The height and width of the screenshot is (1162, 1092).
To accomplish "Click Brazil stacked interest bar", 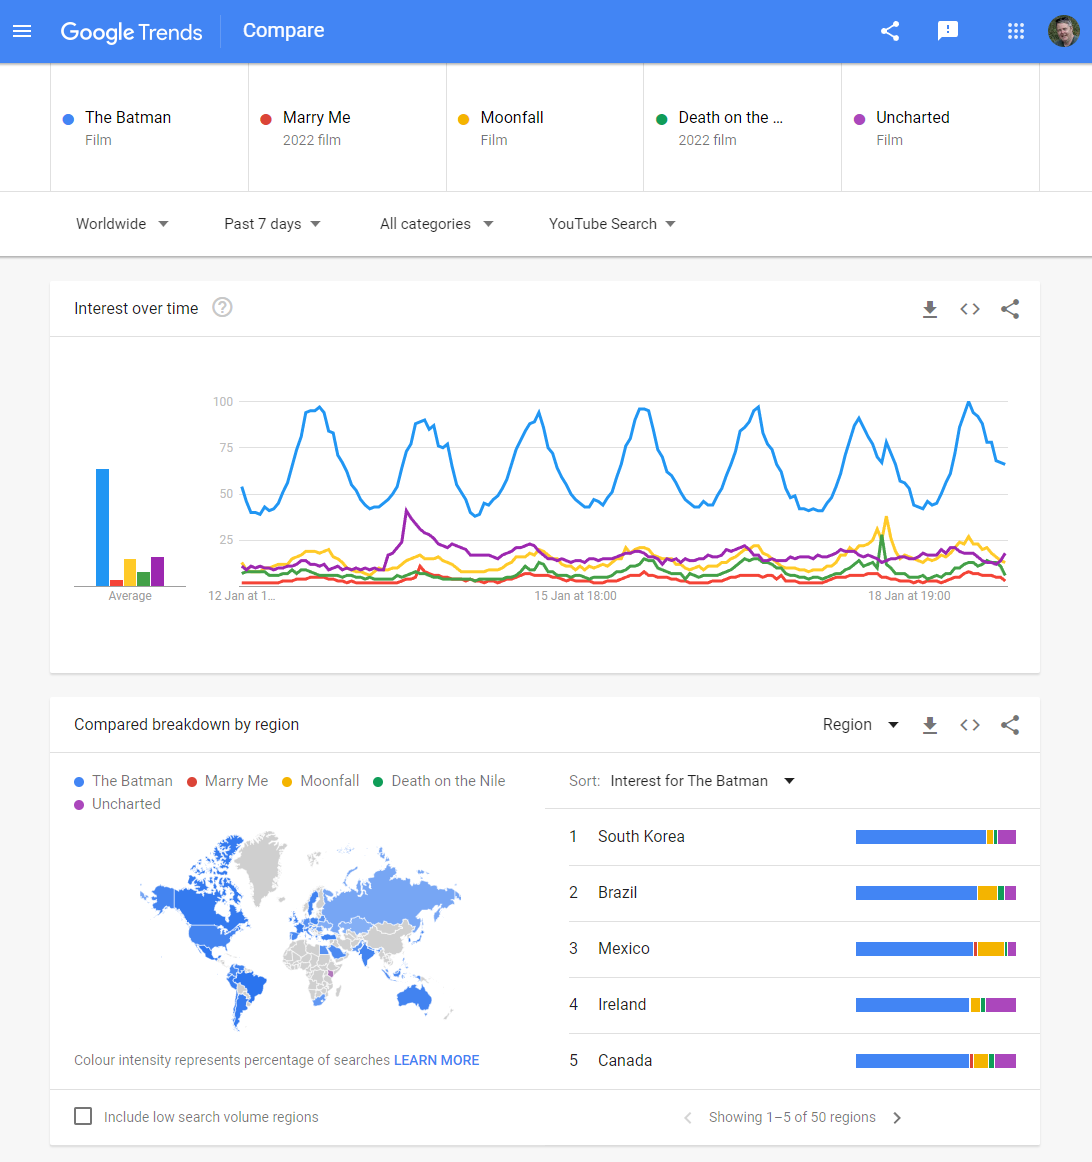I will (x=936, y=893).
